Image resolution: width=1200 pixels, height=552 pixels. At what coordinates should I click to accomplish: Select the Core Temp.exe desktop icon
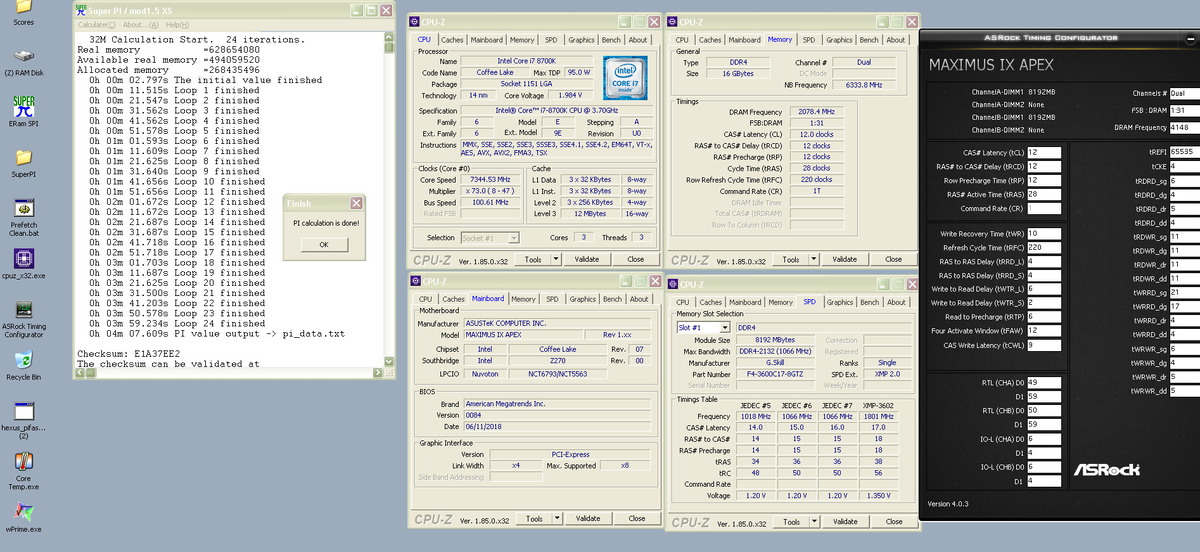pos(23,472)
